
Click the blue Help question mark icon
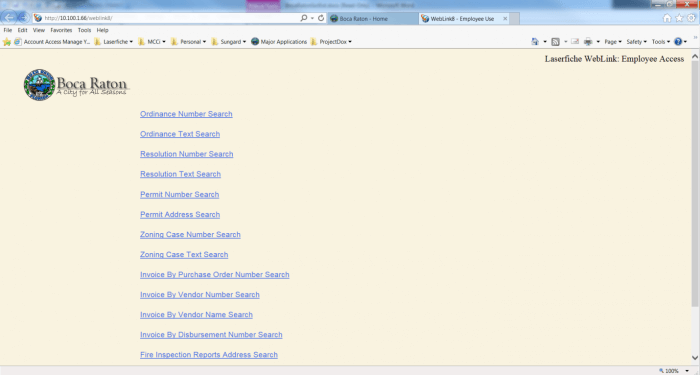pyautogui.click(x=678, y=42)
